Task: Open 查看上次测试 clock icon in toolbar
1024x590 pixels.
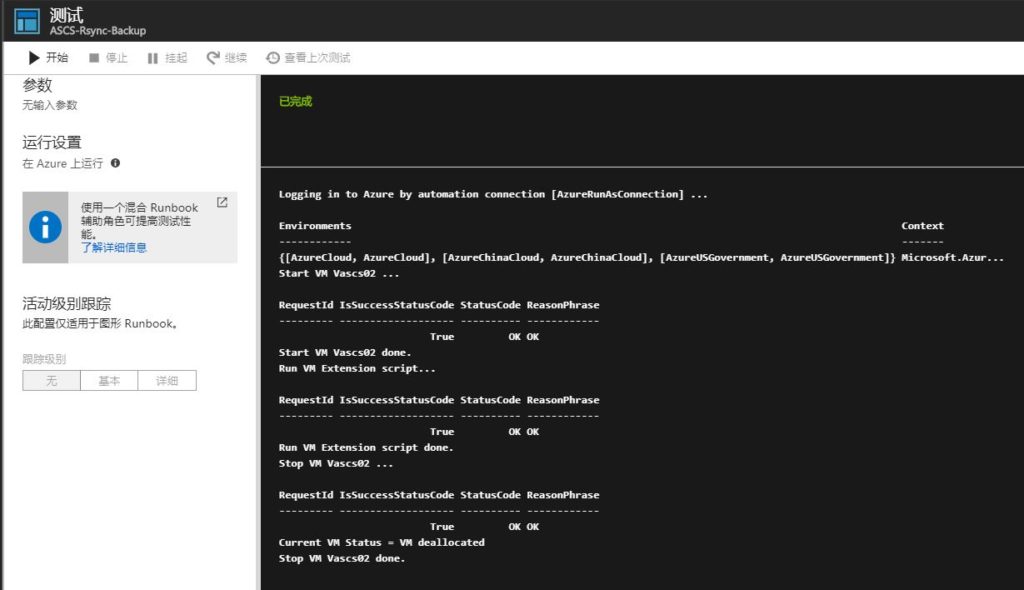Action: pyautogui.click(x=272, y=58)
